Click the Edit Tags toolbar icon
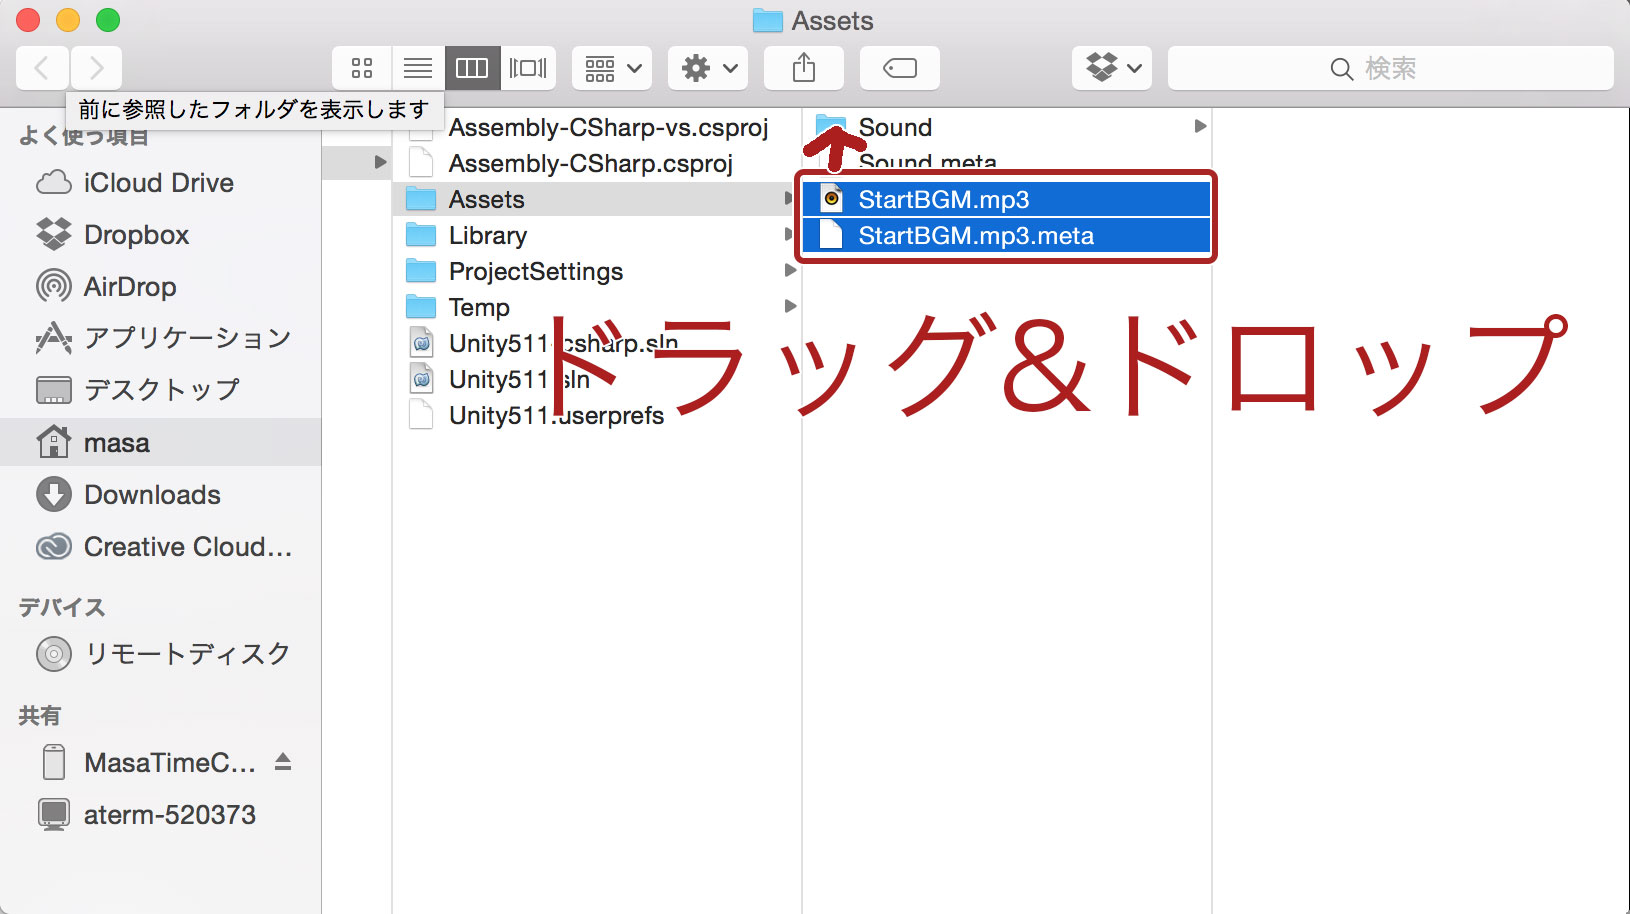 pyautogui.click(x=900, y=68)
